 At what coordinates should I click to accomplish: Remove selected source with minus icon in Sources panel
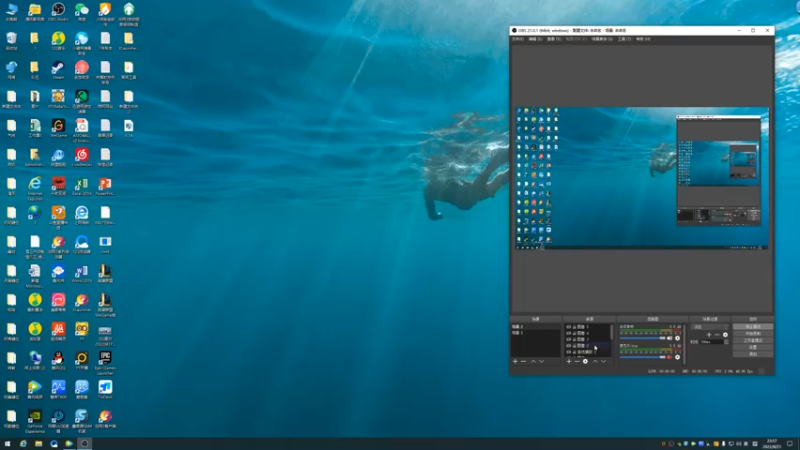(577, 361)
